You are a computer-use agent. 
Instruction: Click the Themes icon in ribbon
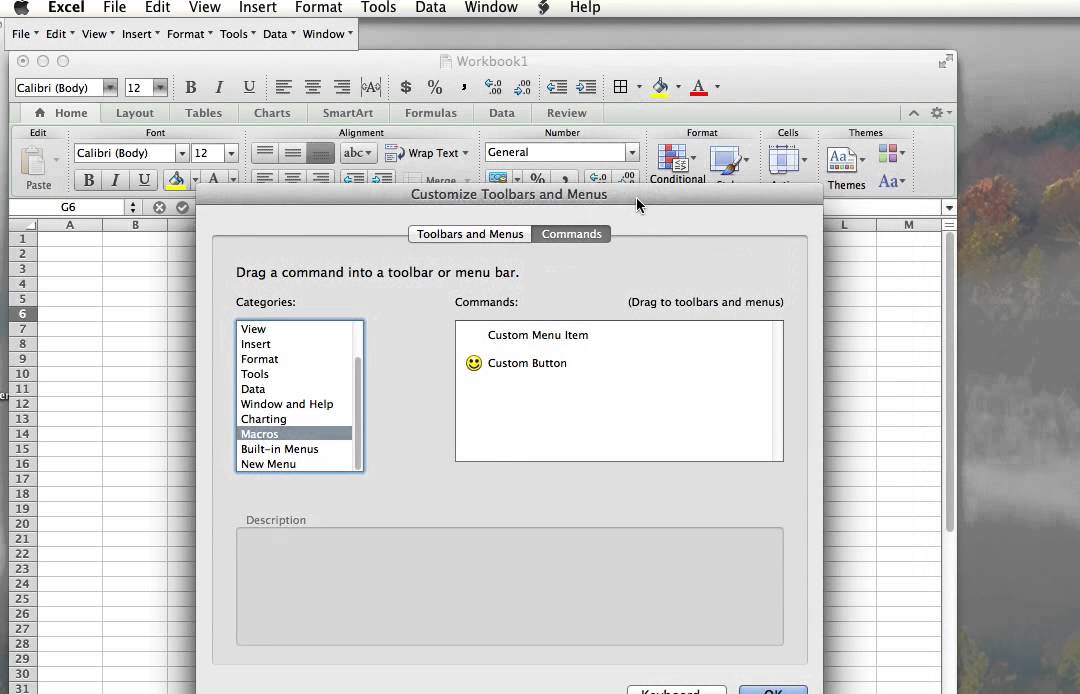842,162
